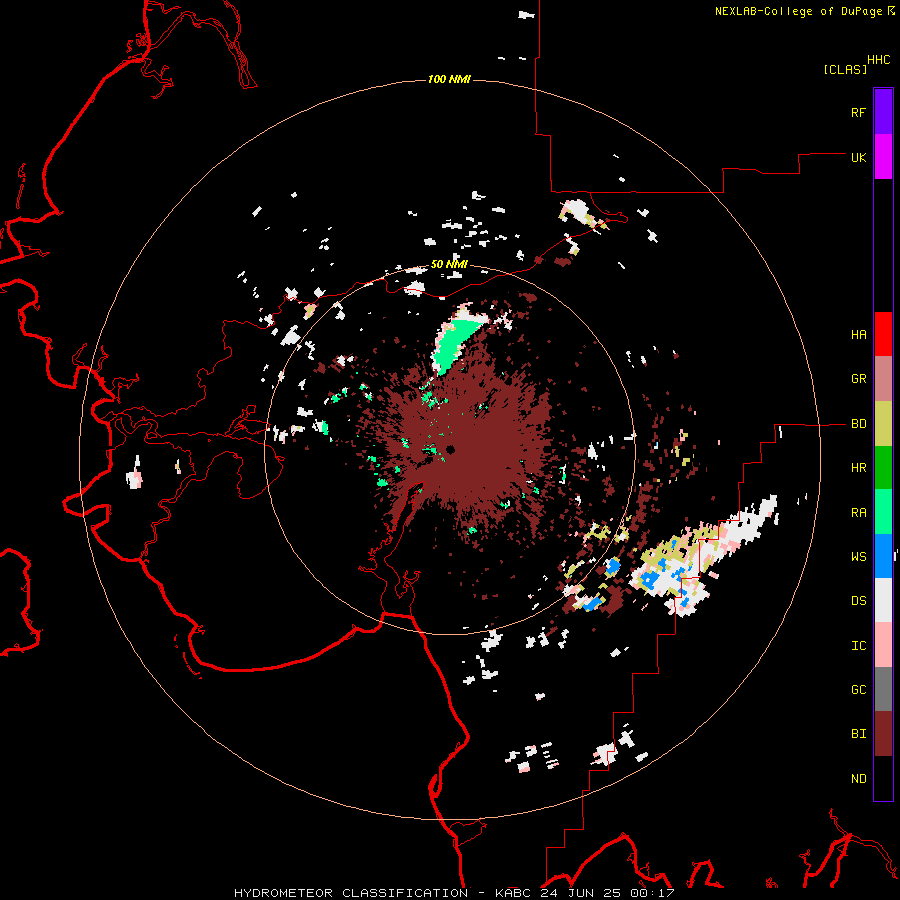Screen dimensions: 900x900
Task: Click the 'GR' legend label
Action: pyautogui.click(x=858, y=379)
